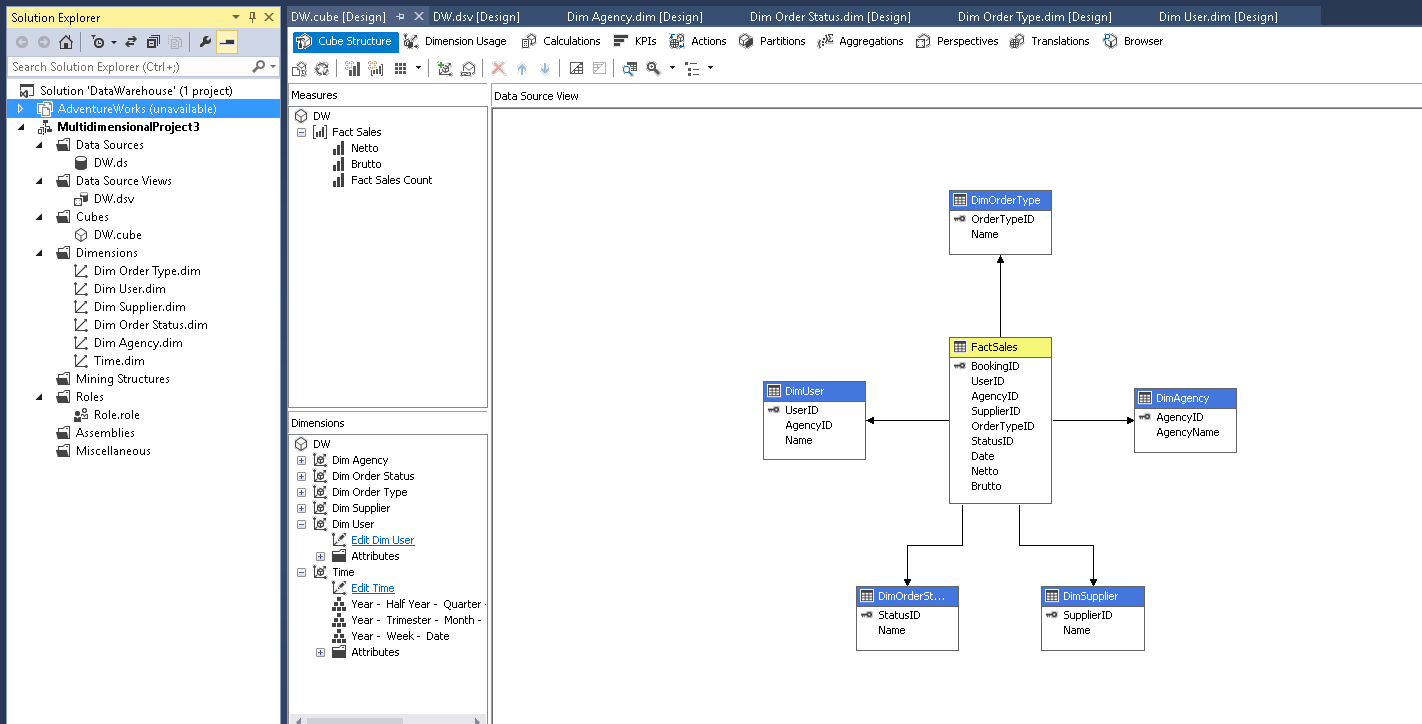Click the New Measure toolbar icon
This screenshot has height=724, width=1422.
point(353,68)
